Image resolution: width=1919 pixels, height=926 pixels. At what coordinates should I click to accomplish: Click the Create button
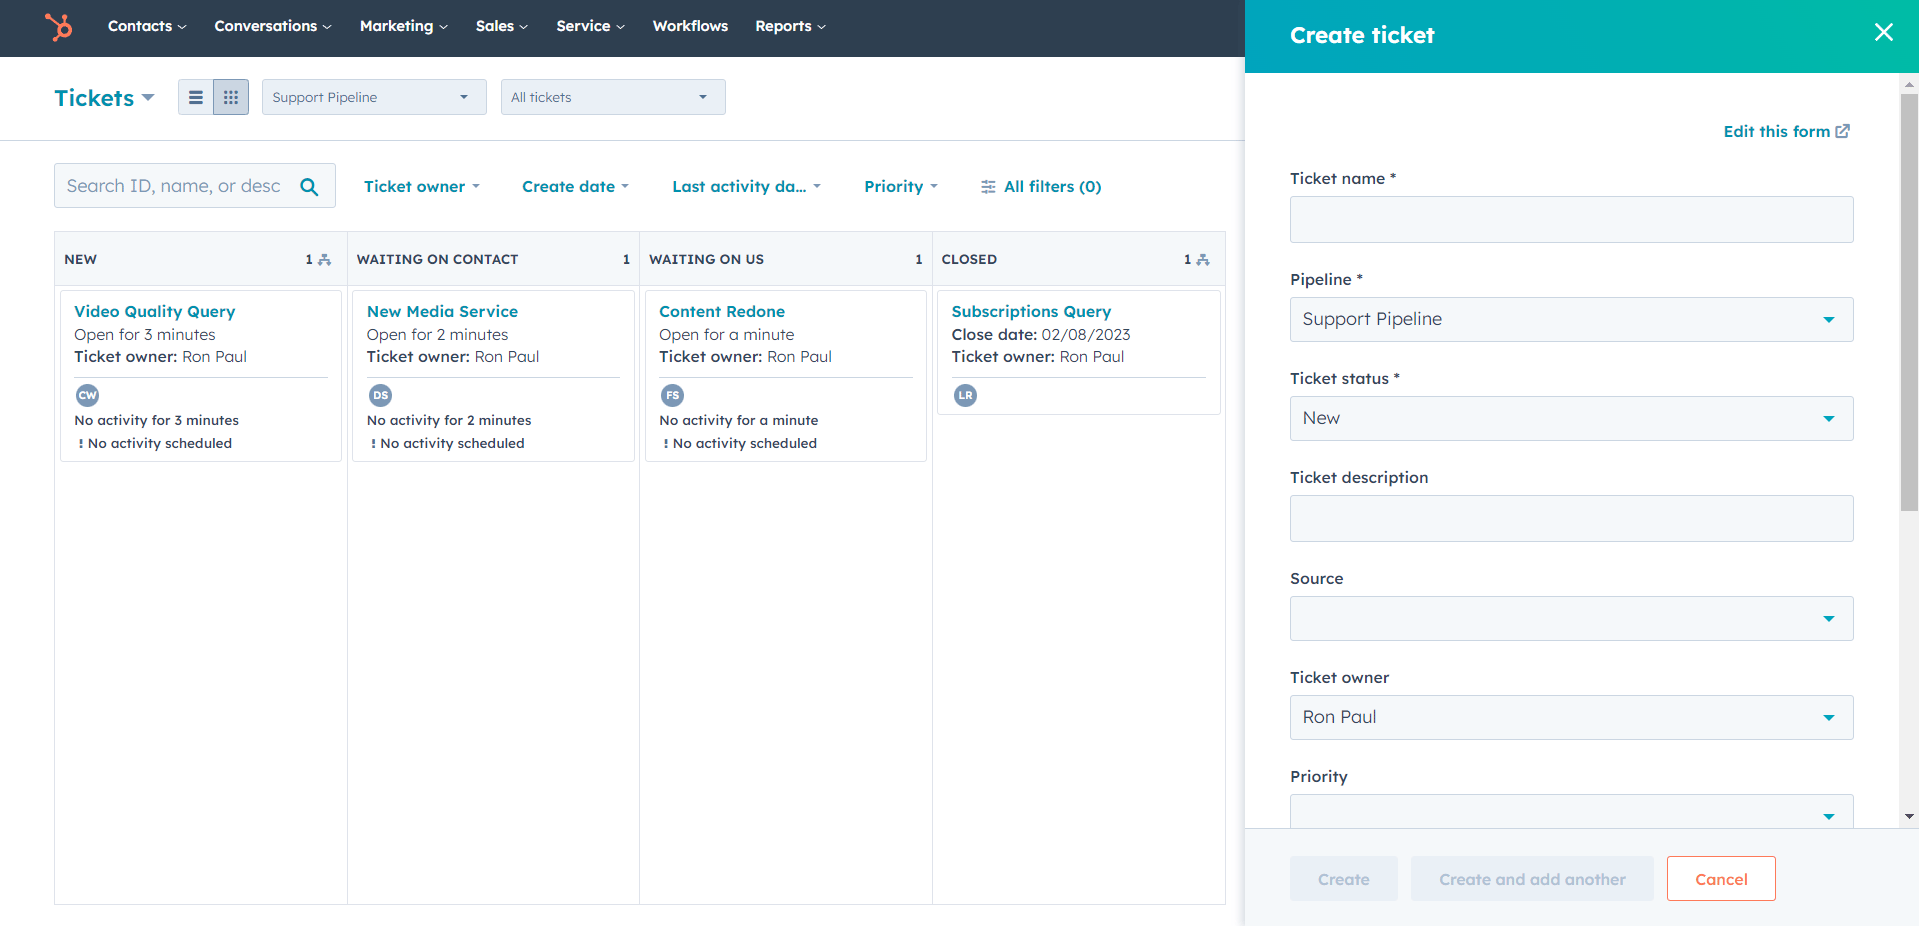(x=1343, y=878)
